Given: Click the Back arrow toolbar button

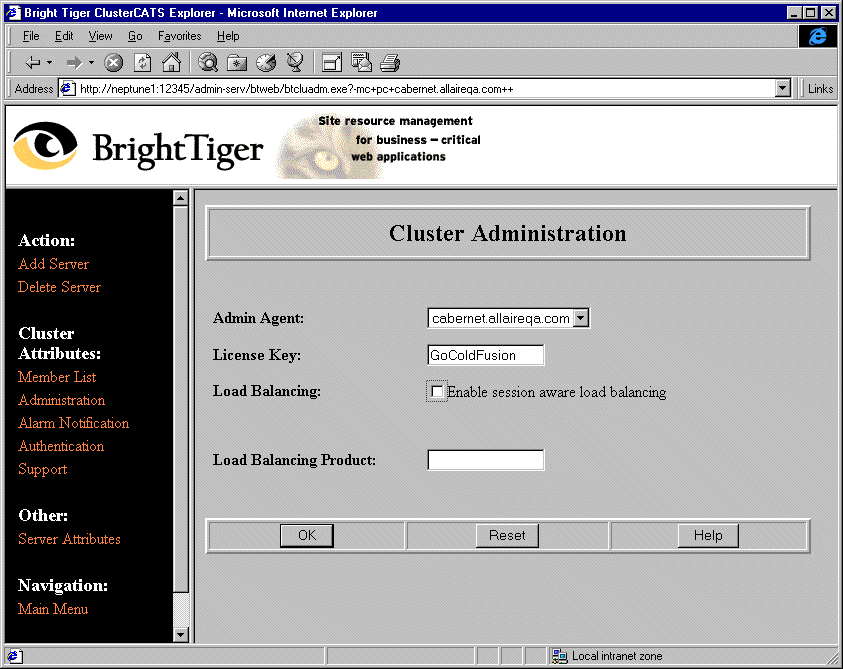Looking at the screenshot, I should pyautogui.click(x=31, y=62).
